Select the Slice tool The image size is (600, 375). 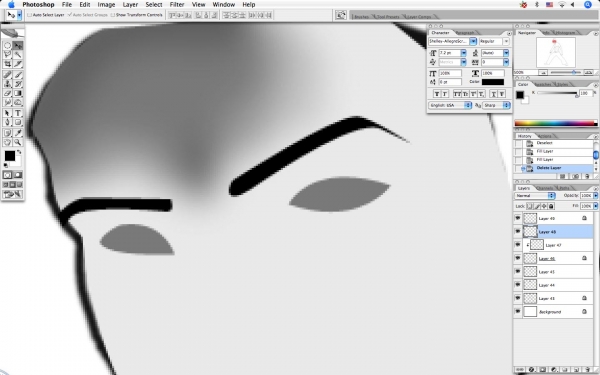tap(18, 64)
